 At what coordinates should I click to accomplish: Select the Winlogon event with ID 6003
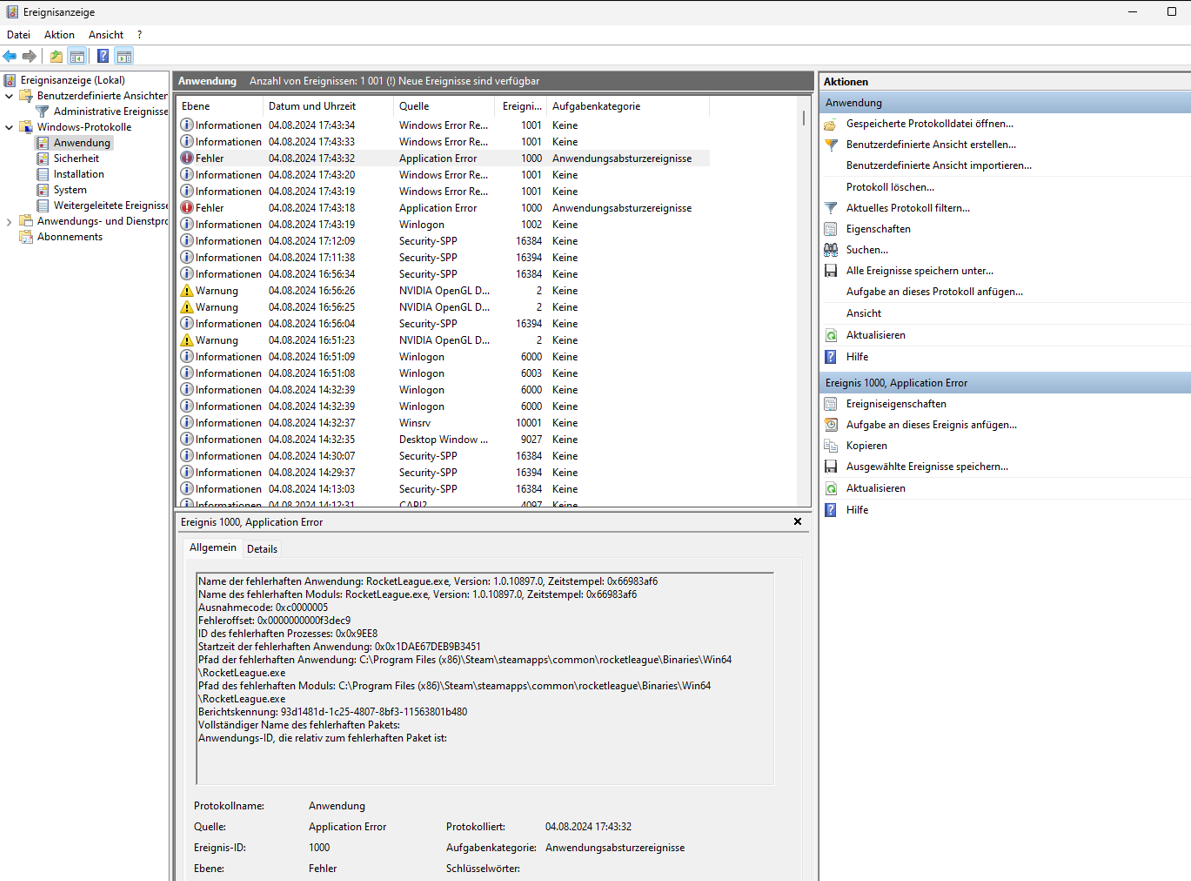[x=444, y=373]
